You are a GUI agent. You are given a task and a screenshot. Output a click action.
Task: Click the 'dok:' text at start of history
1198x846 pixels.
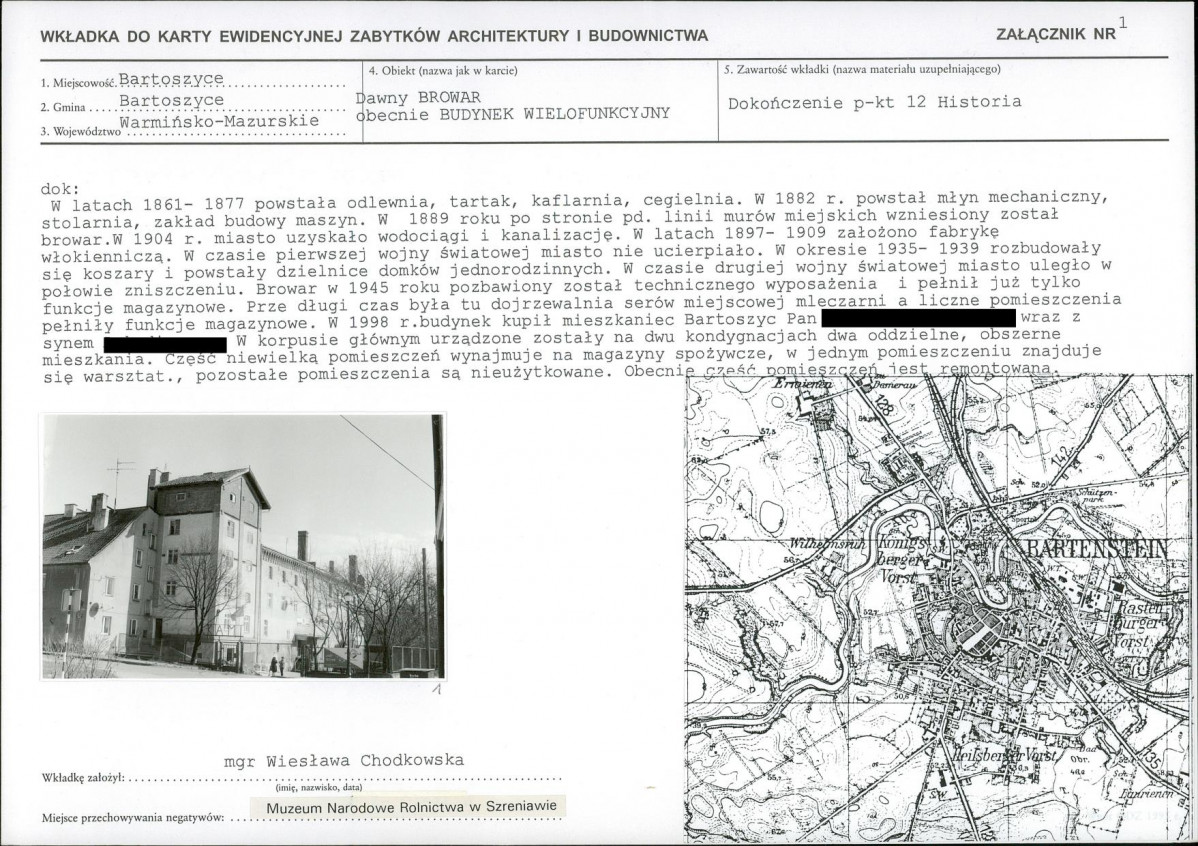(59, 188)
